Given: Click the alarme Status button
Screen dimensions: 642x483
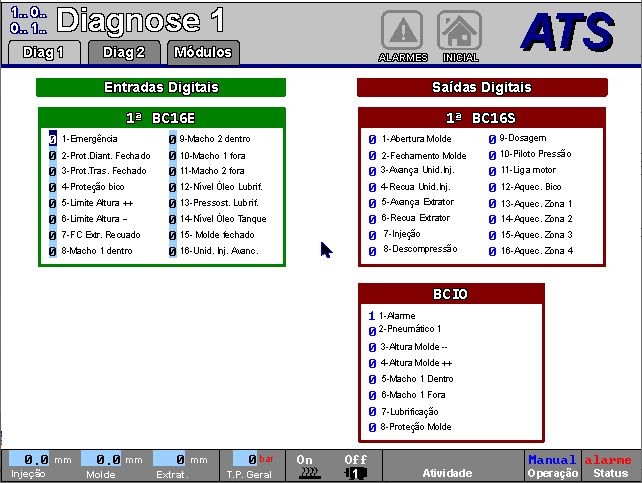Looking at the screenshot, I should pyautogui.click(x=608, y=466).
